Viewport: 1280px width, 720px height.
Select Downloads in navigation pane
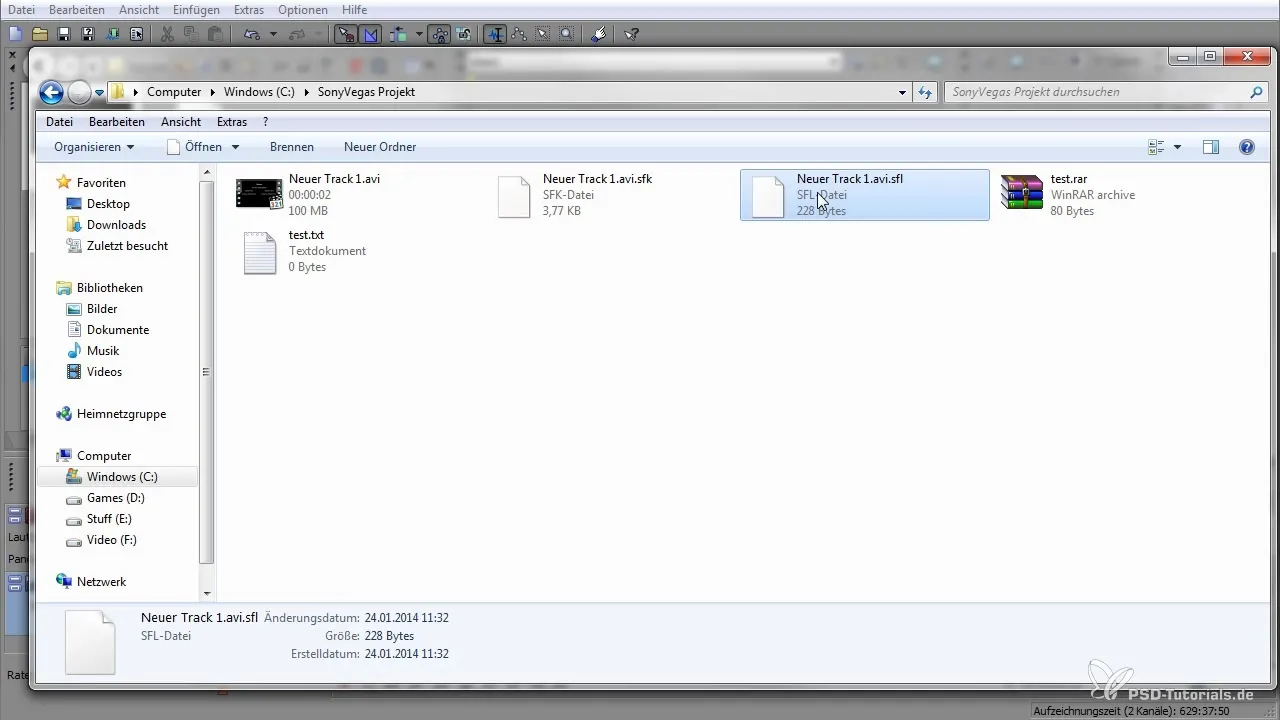116,225
